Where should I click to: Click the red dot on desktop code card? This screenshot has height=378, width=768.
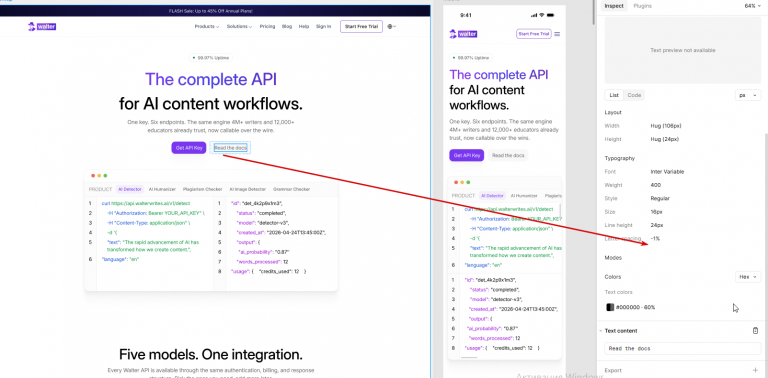coord(93,176)
